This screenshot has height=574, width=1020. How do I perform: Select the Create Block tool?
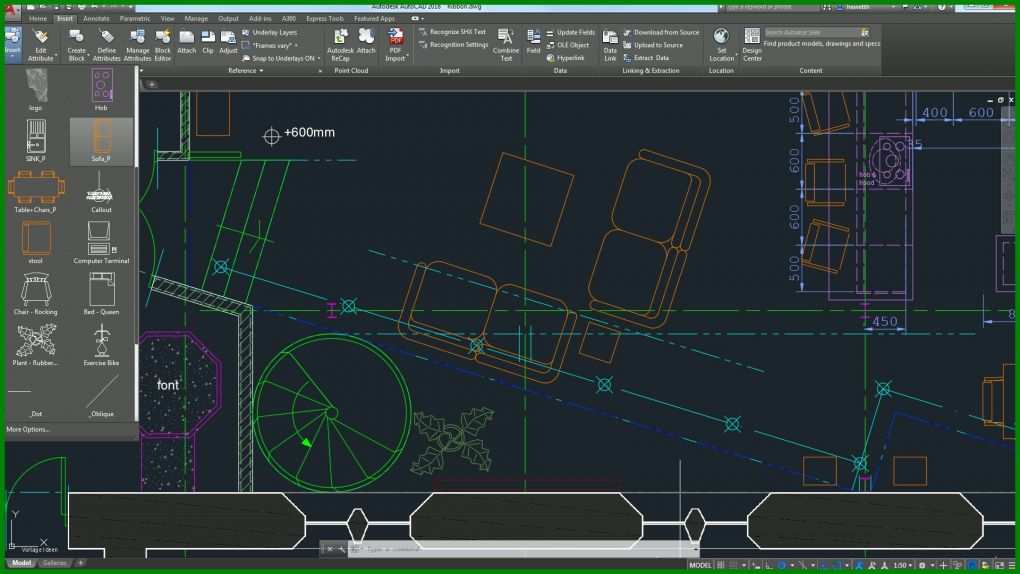[x=76, y=46]
